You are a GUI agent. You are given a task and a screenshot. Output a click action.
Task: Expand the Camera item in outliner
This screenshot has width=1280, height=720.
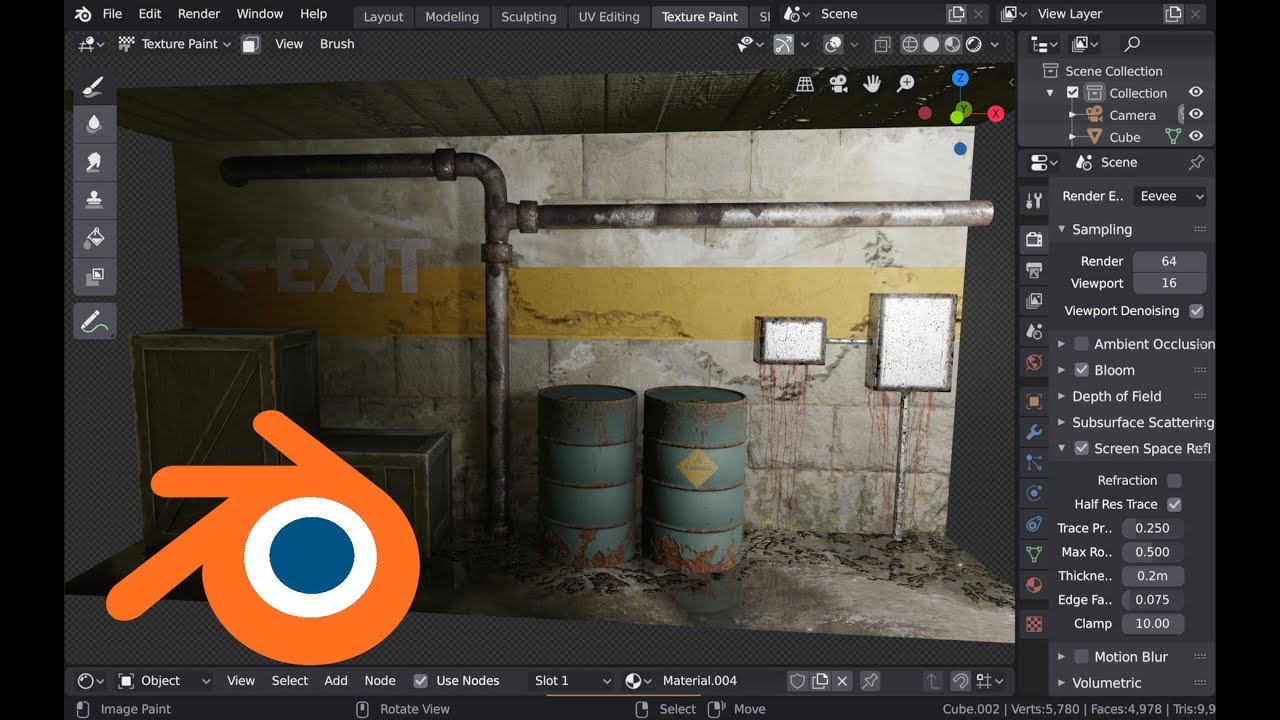[x=1073, y=115]
